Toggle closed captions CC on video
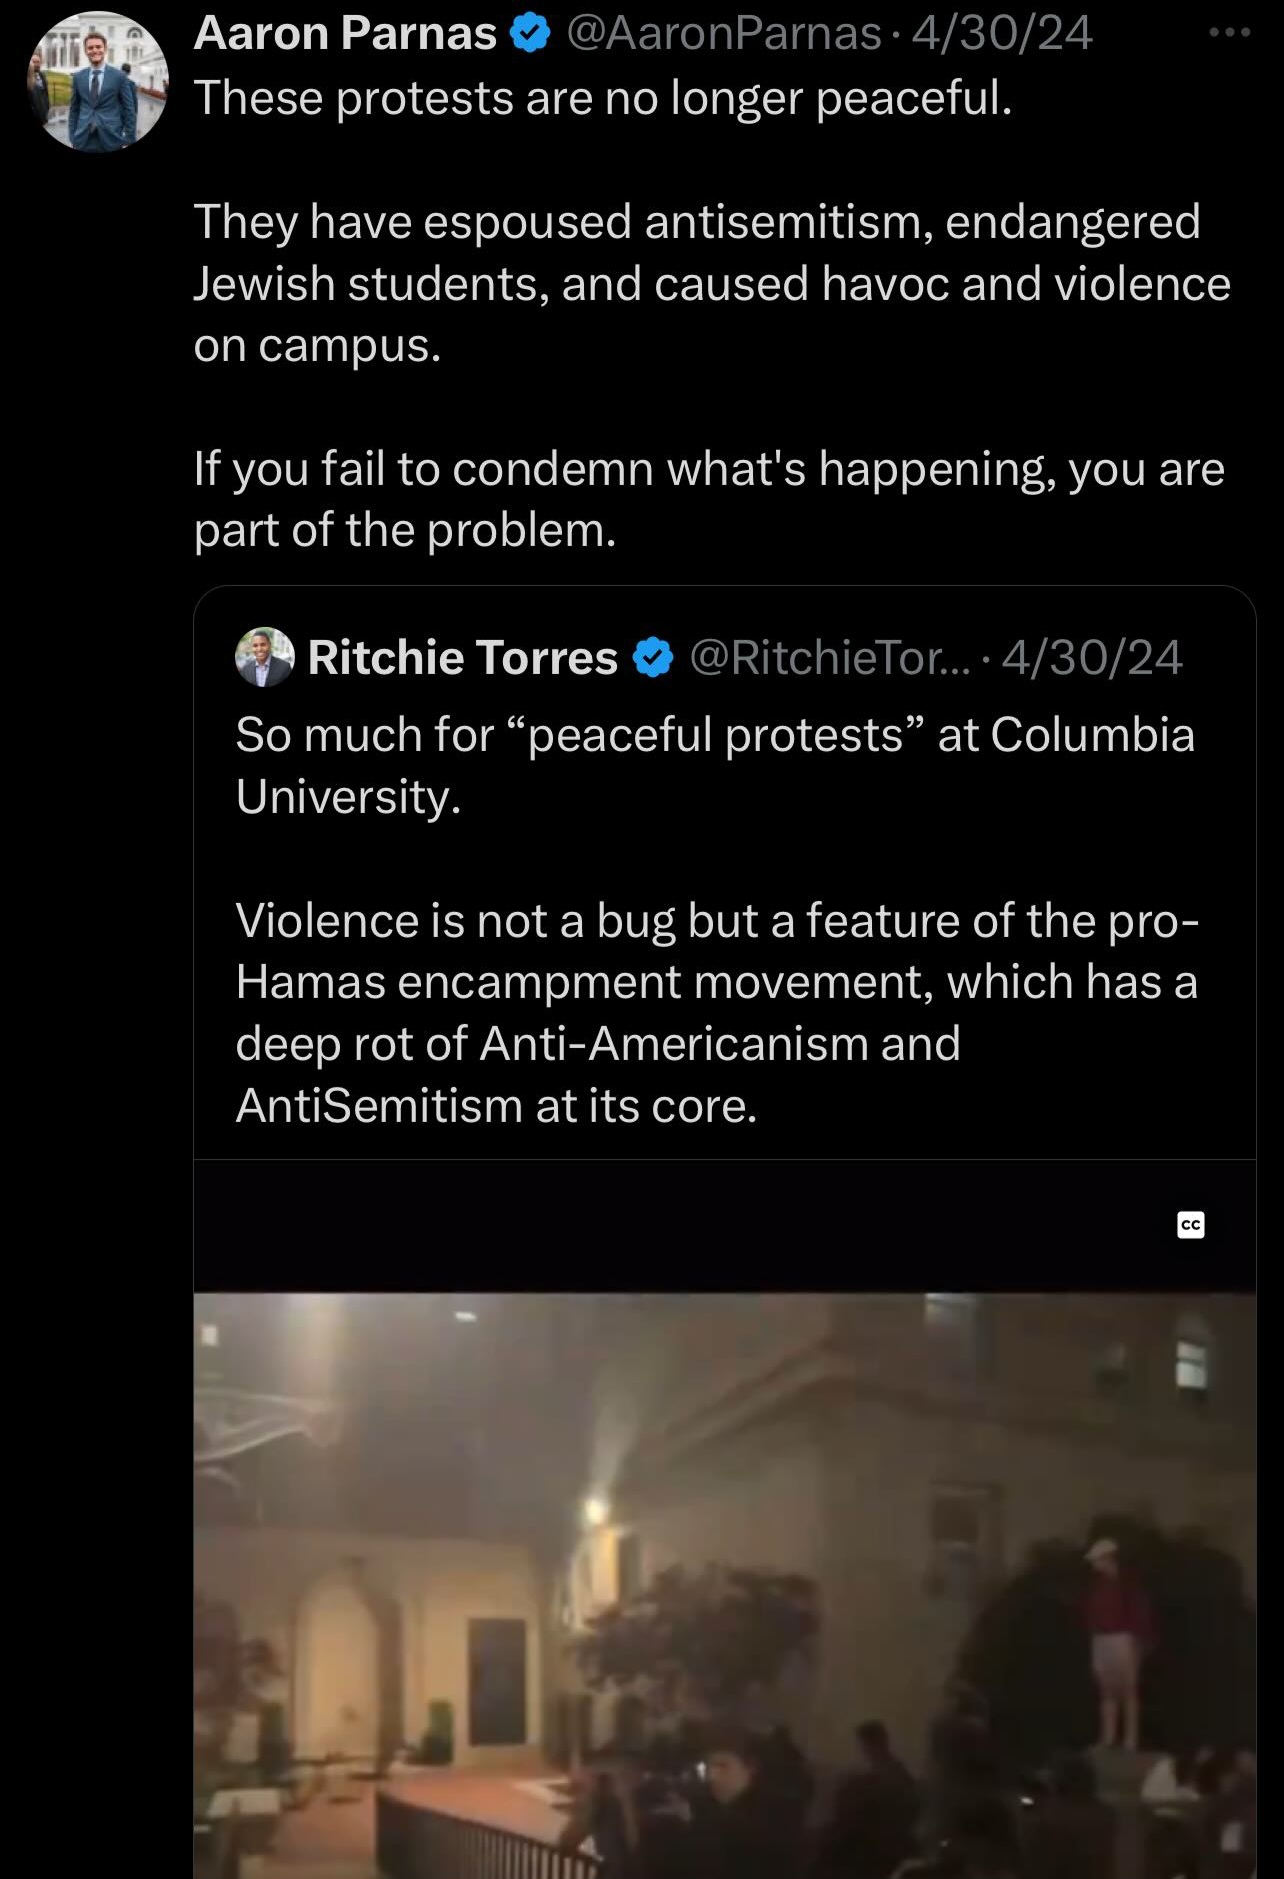The image size is (1284, 1879). click(x=1191, y=1225)
